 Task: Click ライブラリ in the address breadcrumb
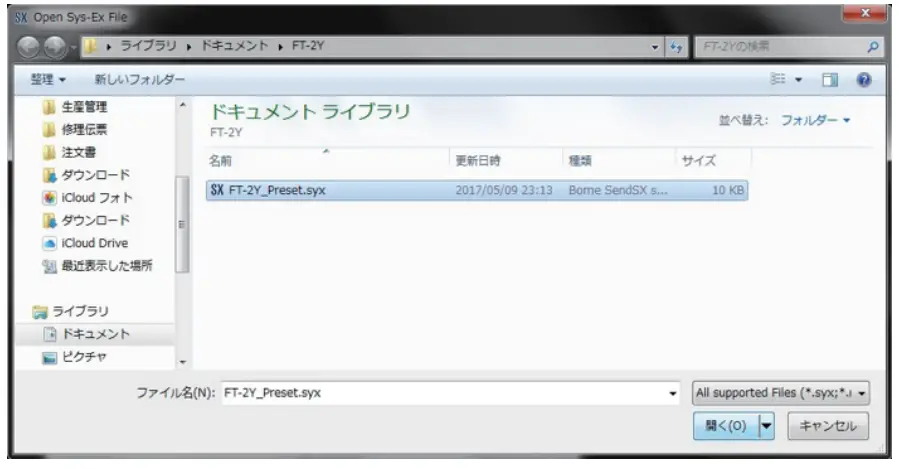(148, 46)
